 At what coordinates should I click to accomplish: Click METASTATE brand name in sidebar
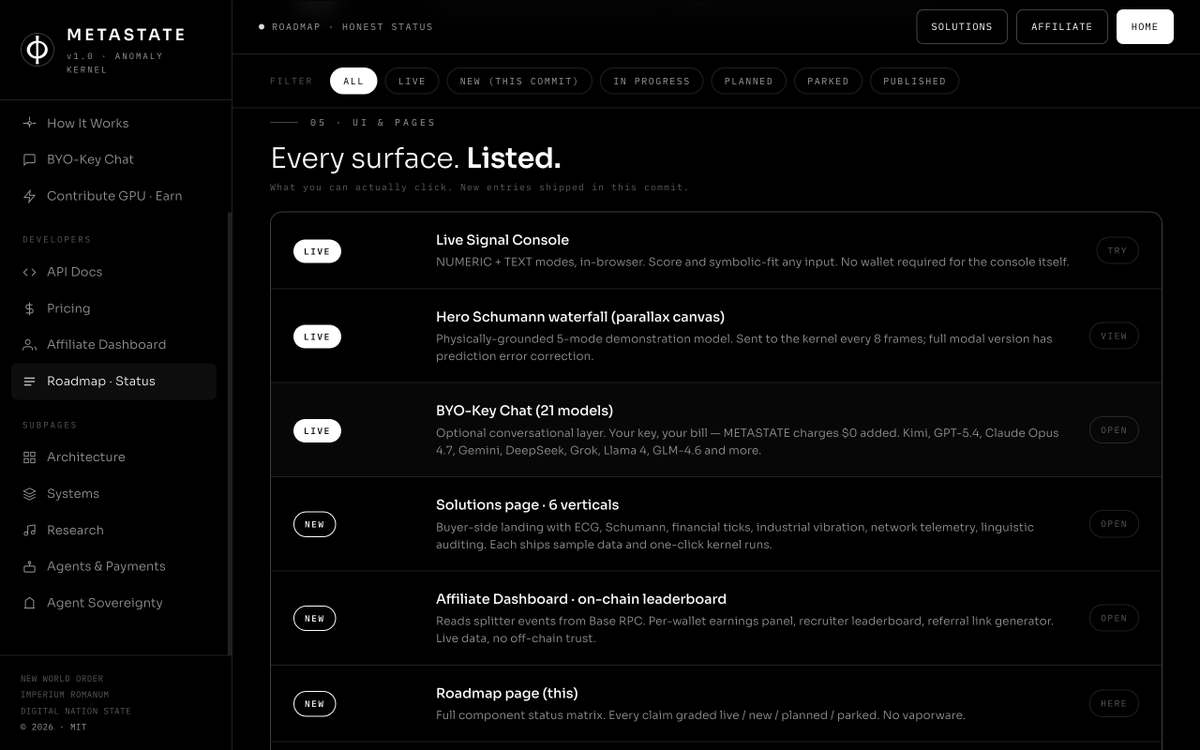(x=126, y=34)
